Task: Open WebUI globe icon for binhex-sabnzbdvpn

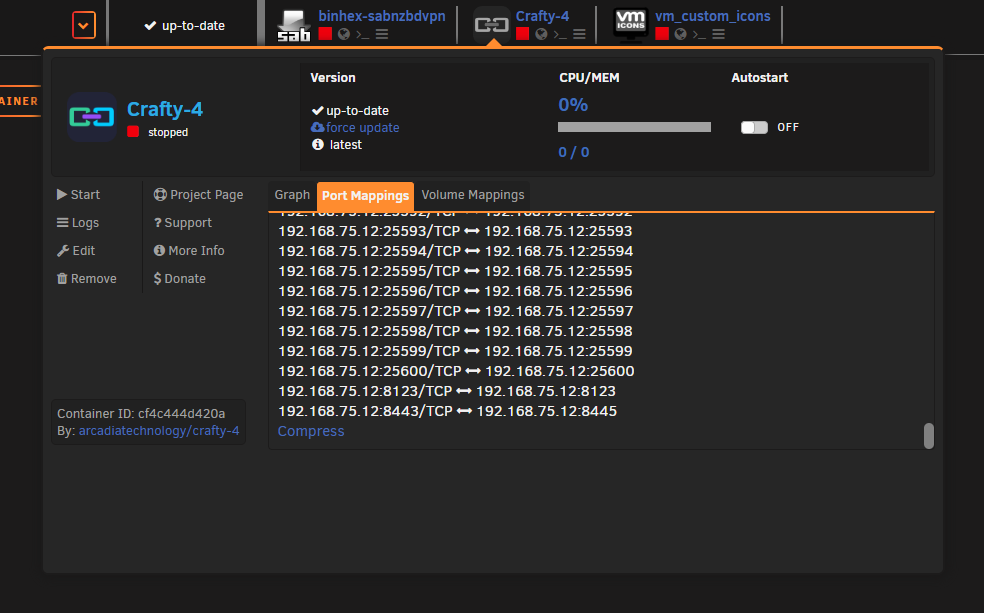Action: tap(344, 34)
